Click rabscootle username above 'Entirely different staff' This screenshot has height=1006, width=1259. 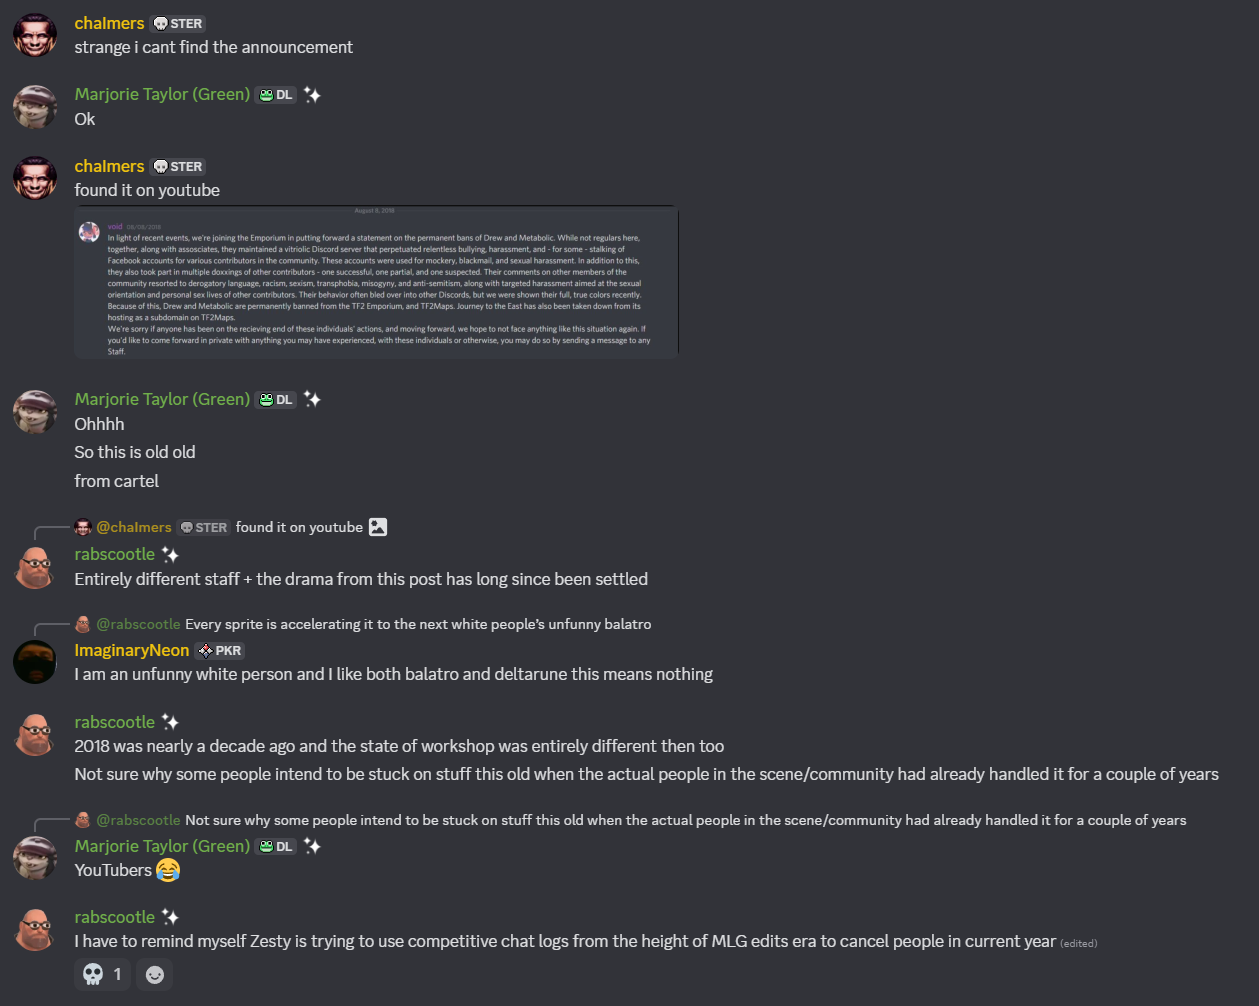pos(115,554)
